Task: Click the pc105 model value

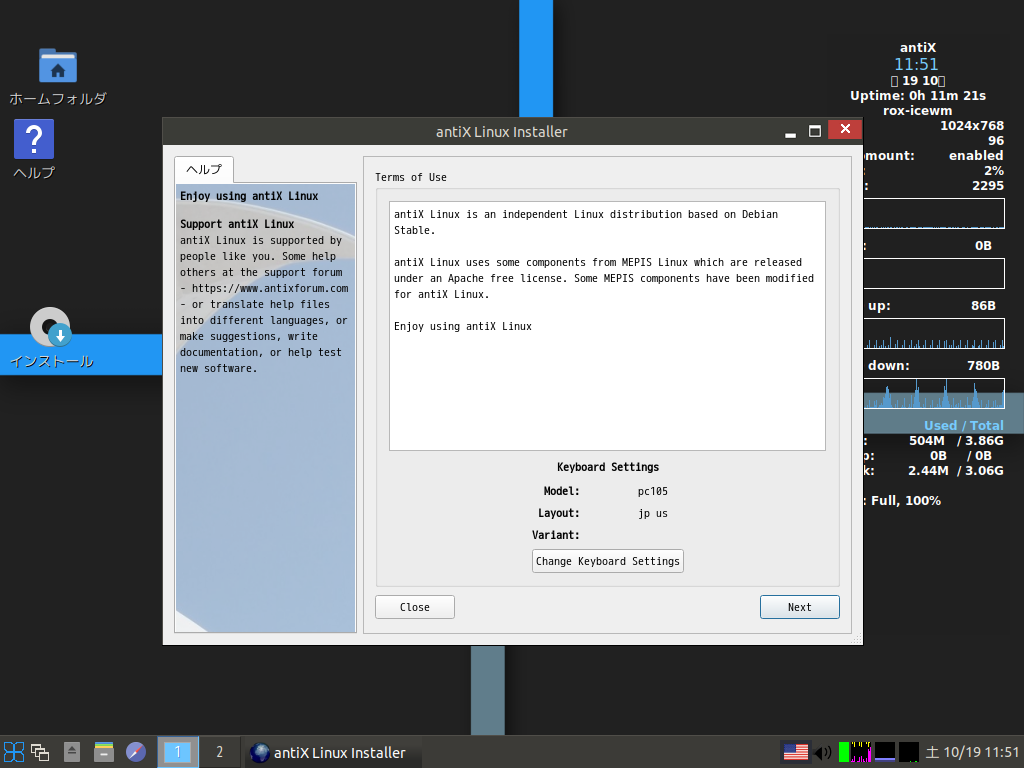Action: point(652,491)
